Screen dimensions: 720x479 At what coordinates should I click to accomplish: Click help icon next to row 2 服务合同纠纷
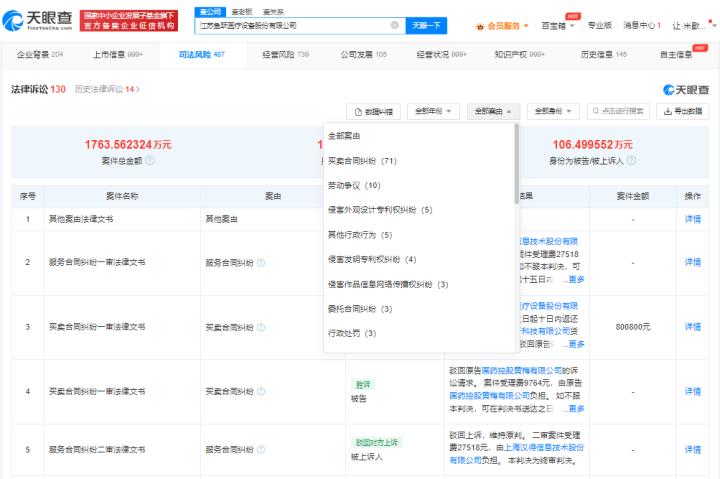(261, 263)
